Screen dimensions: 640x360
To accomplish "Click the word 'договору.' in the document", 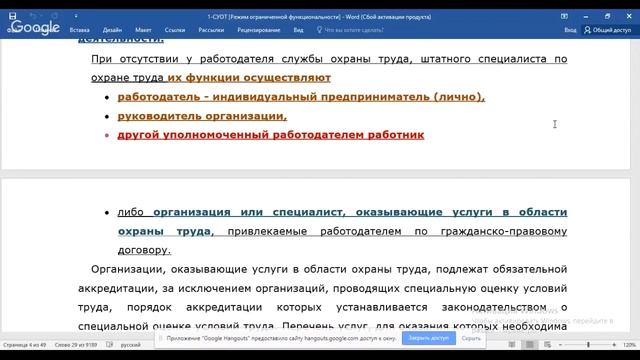I will (x=144, y=250).
